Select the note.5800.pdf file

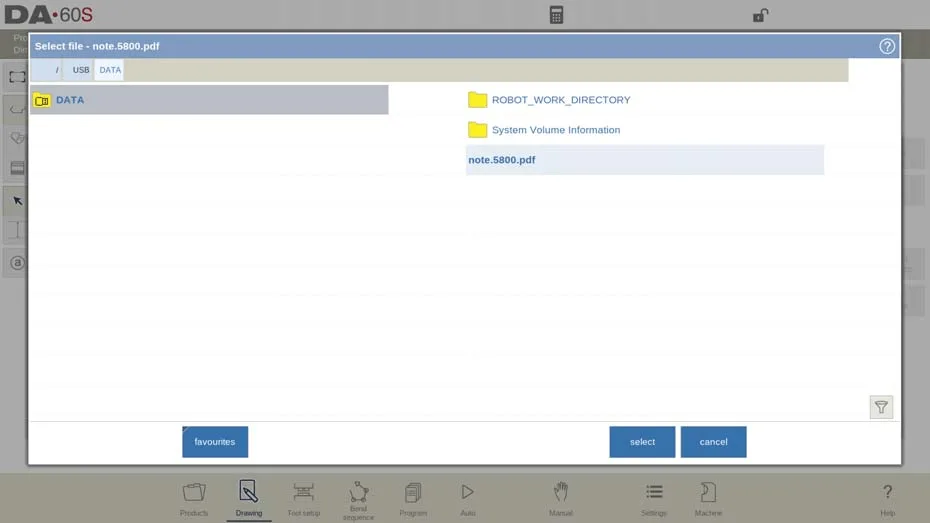(645, 160)
